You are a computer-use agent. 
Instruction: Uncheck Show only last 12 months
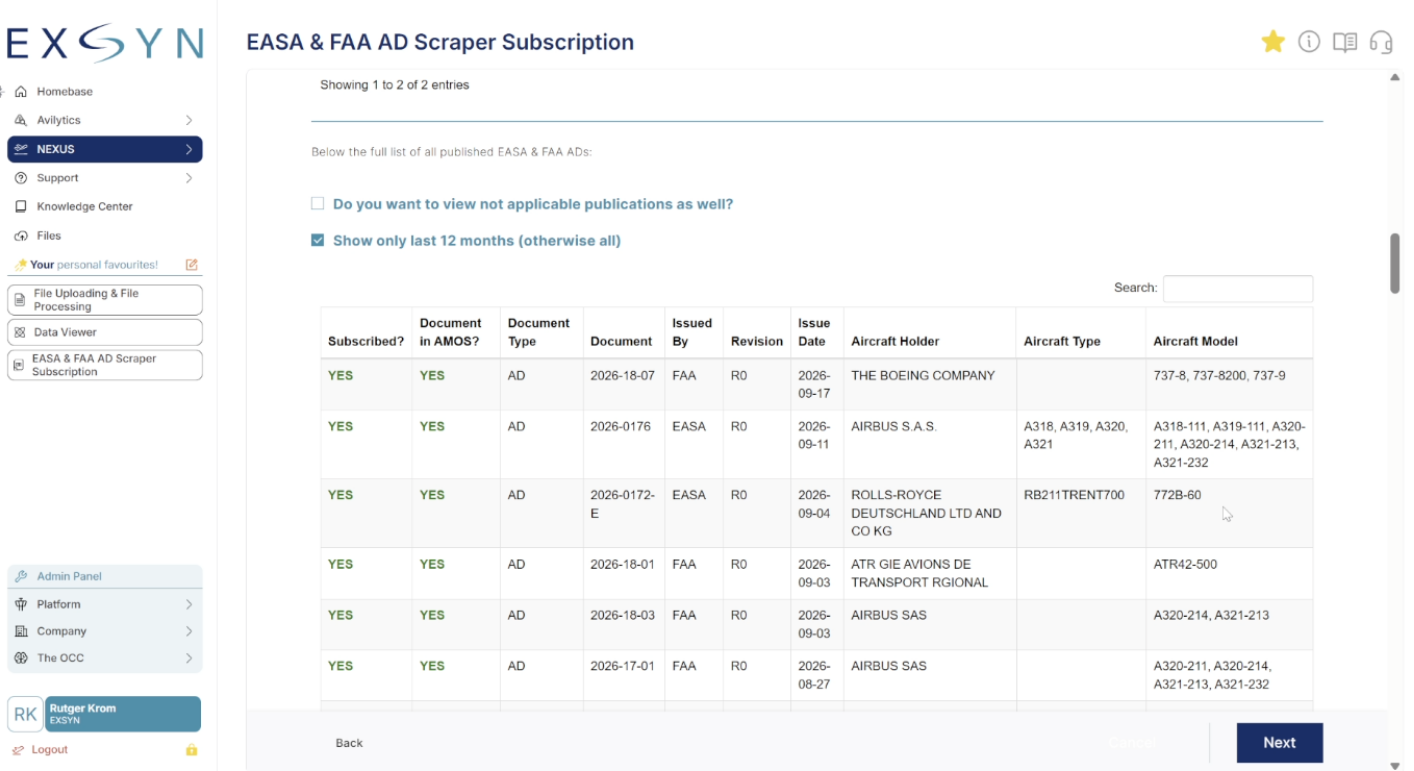point(317,241)
